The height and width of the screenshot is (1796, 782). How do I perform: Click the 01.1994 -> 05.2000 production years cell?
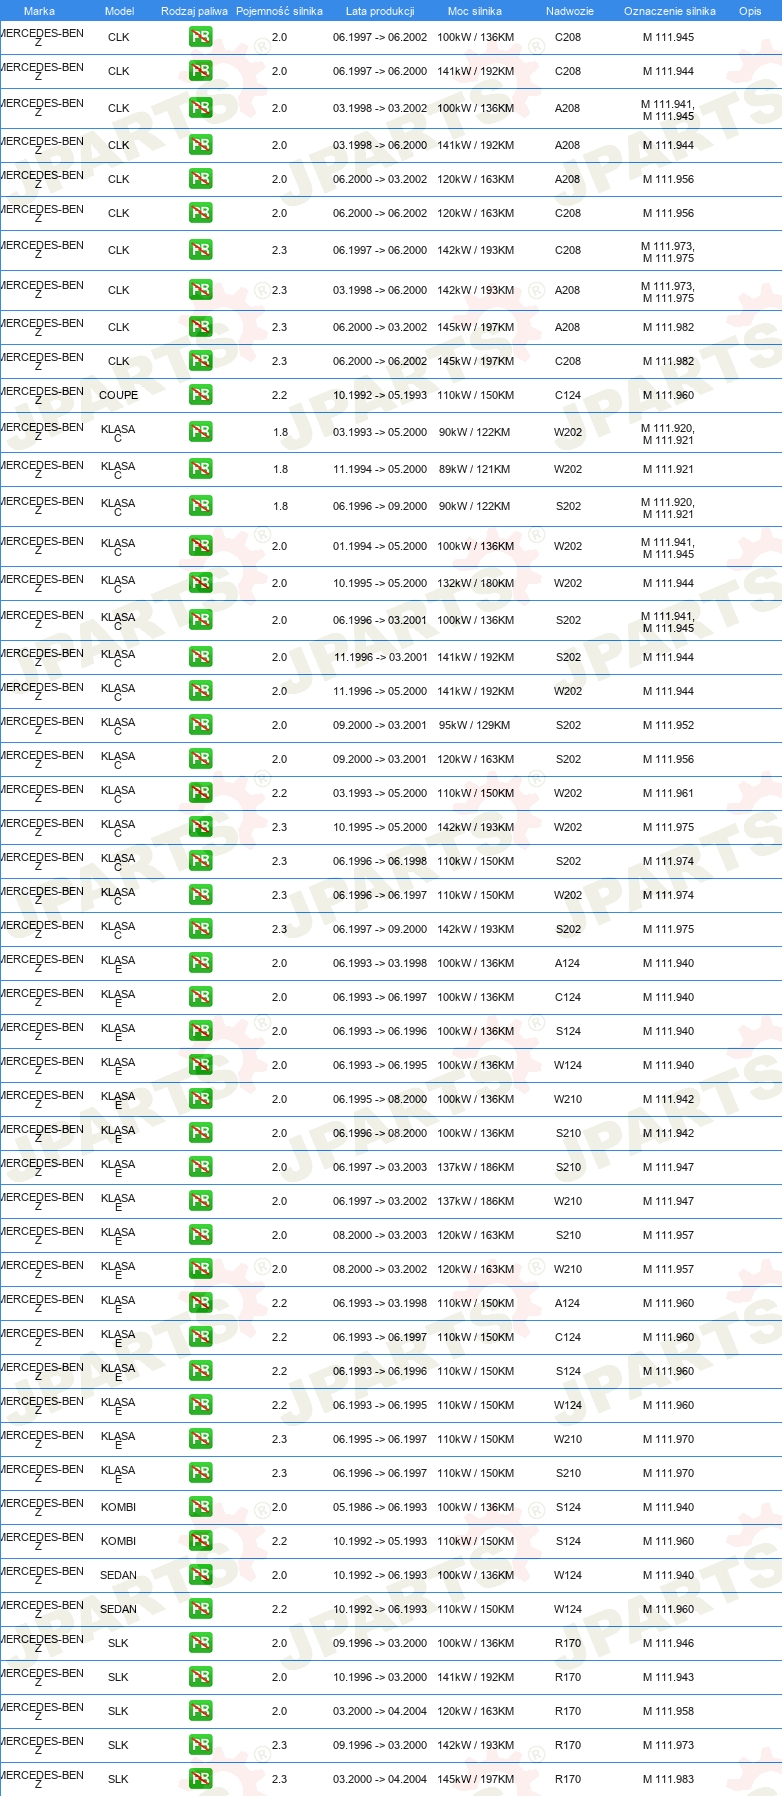pyautogui.click(x=380, y=546)
